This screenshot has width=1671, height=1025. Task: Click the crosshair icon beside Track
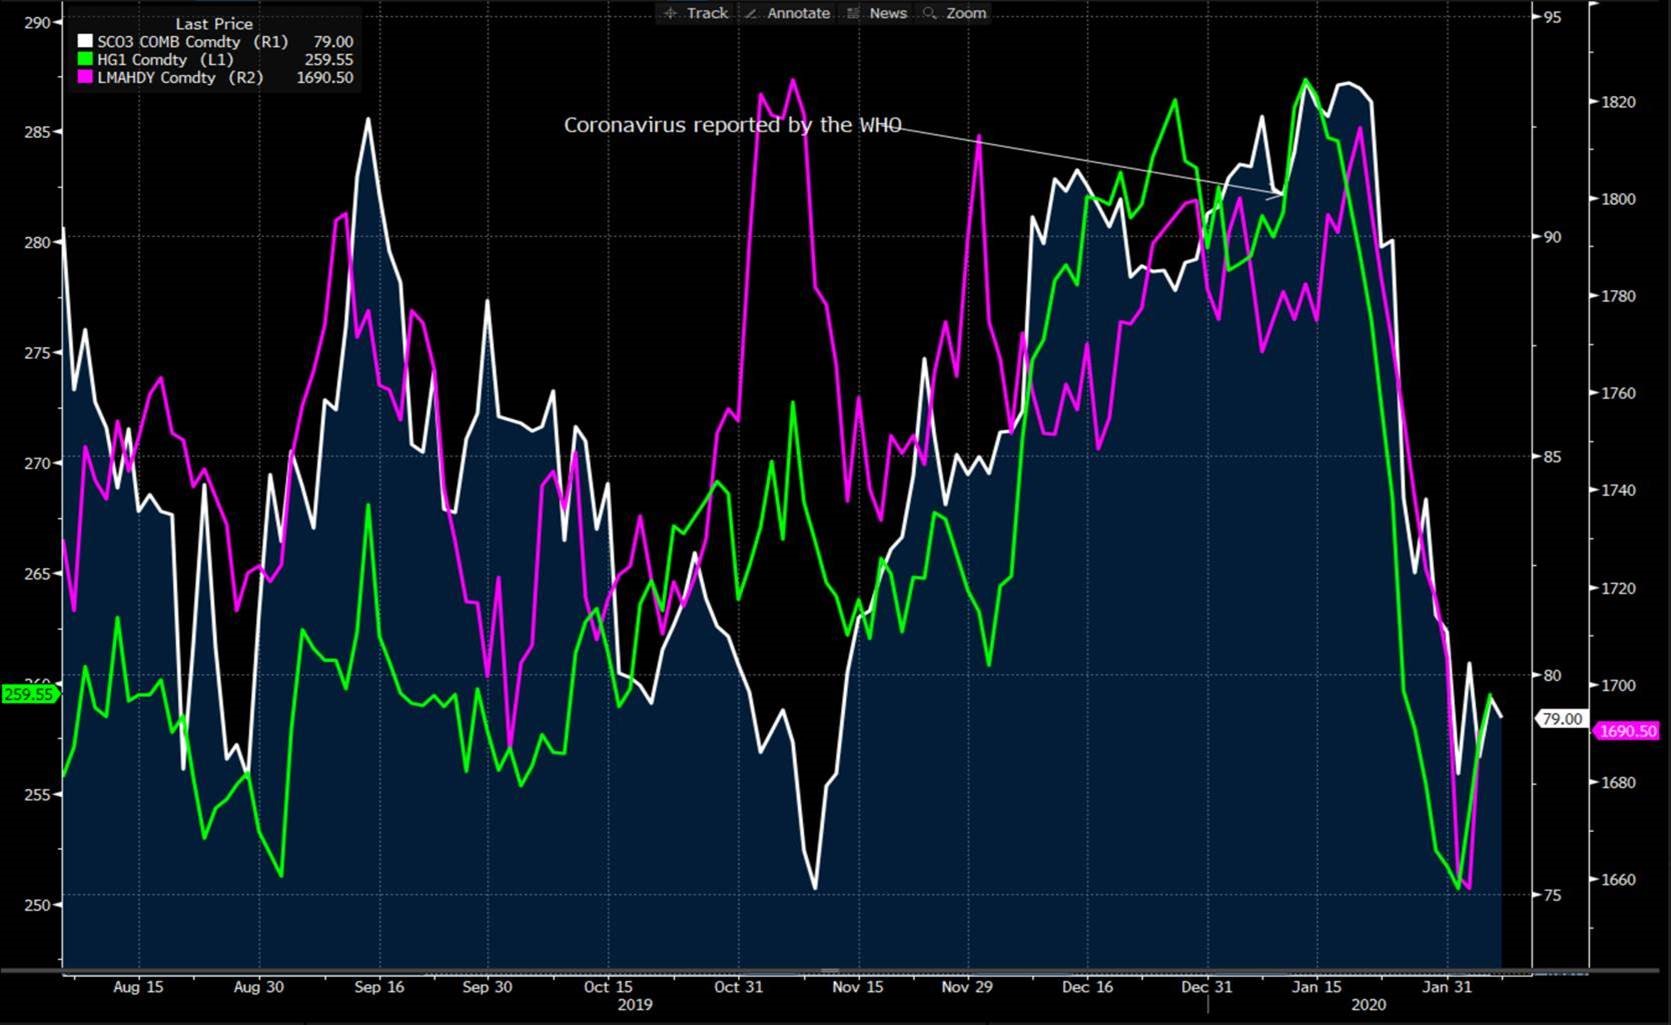click(670, 13)
